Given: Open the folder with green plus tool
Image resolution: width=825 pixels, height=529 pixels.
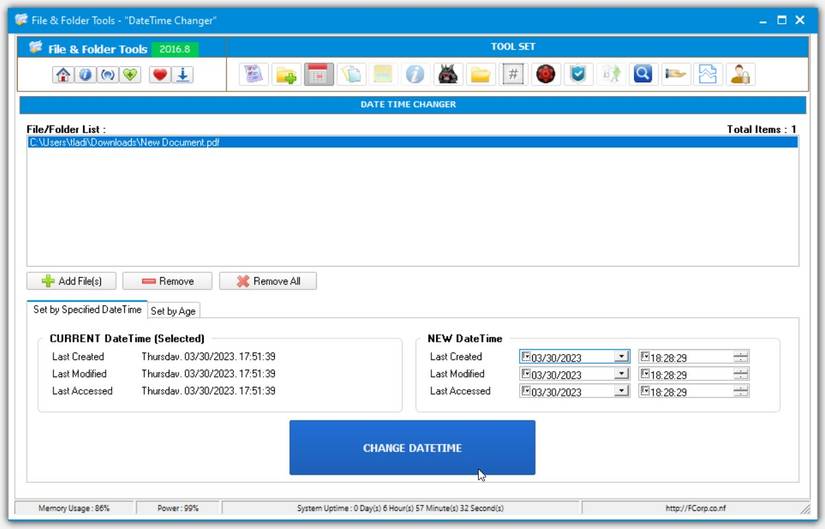Looking at the screenshot, I should [x=286, y=74].
